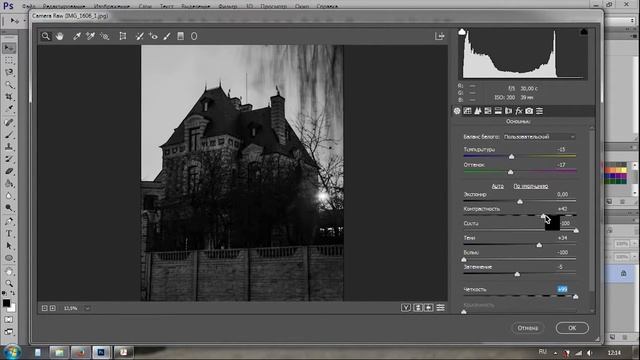Screen dimensions: 640x360
Task: Open the HSL / Grayscale tab
Action: tap(488, 111)
